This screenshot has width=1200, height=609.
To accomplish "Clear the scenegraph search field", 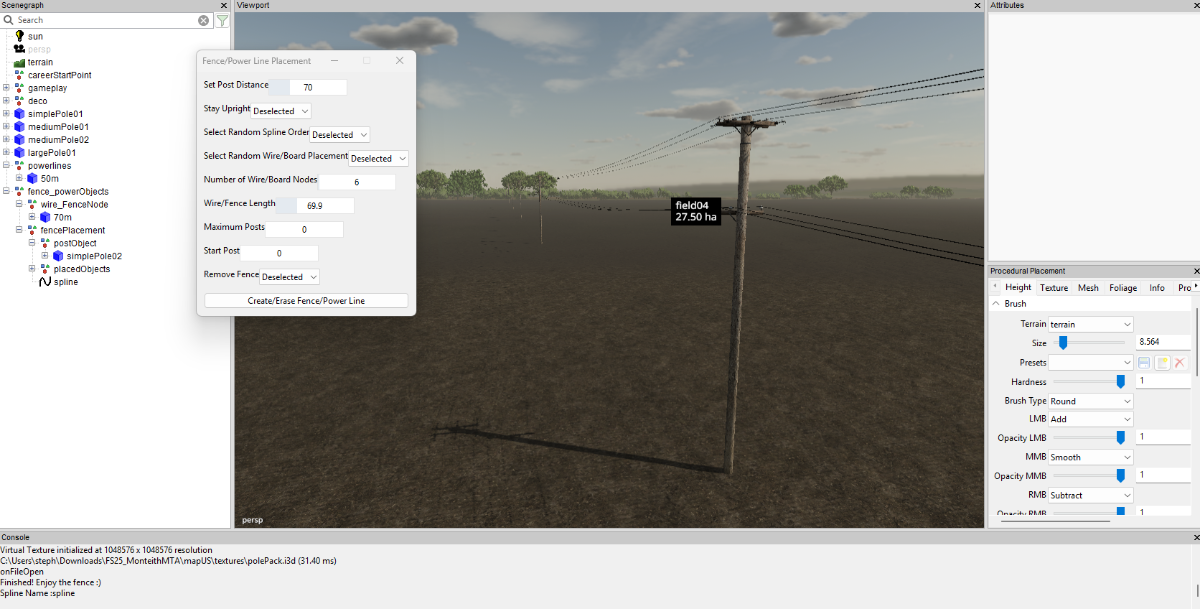I will tap(204, 20).
